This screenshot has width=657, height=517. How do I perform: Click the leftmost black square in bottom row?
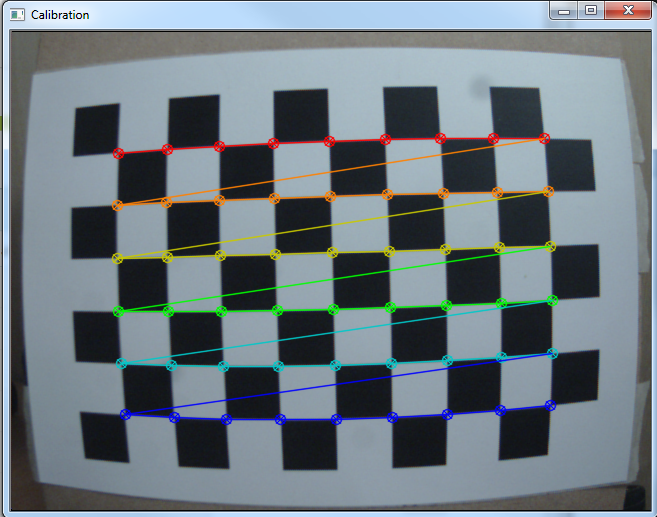coord(105,436)
